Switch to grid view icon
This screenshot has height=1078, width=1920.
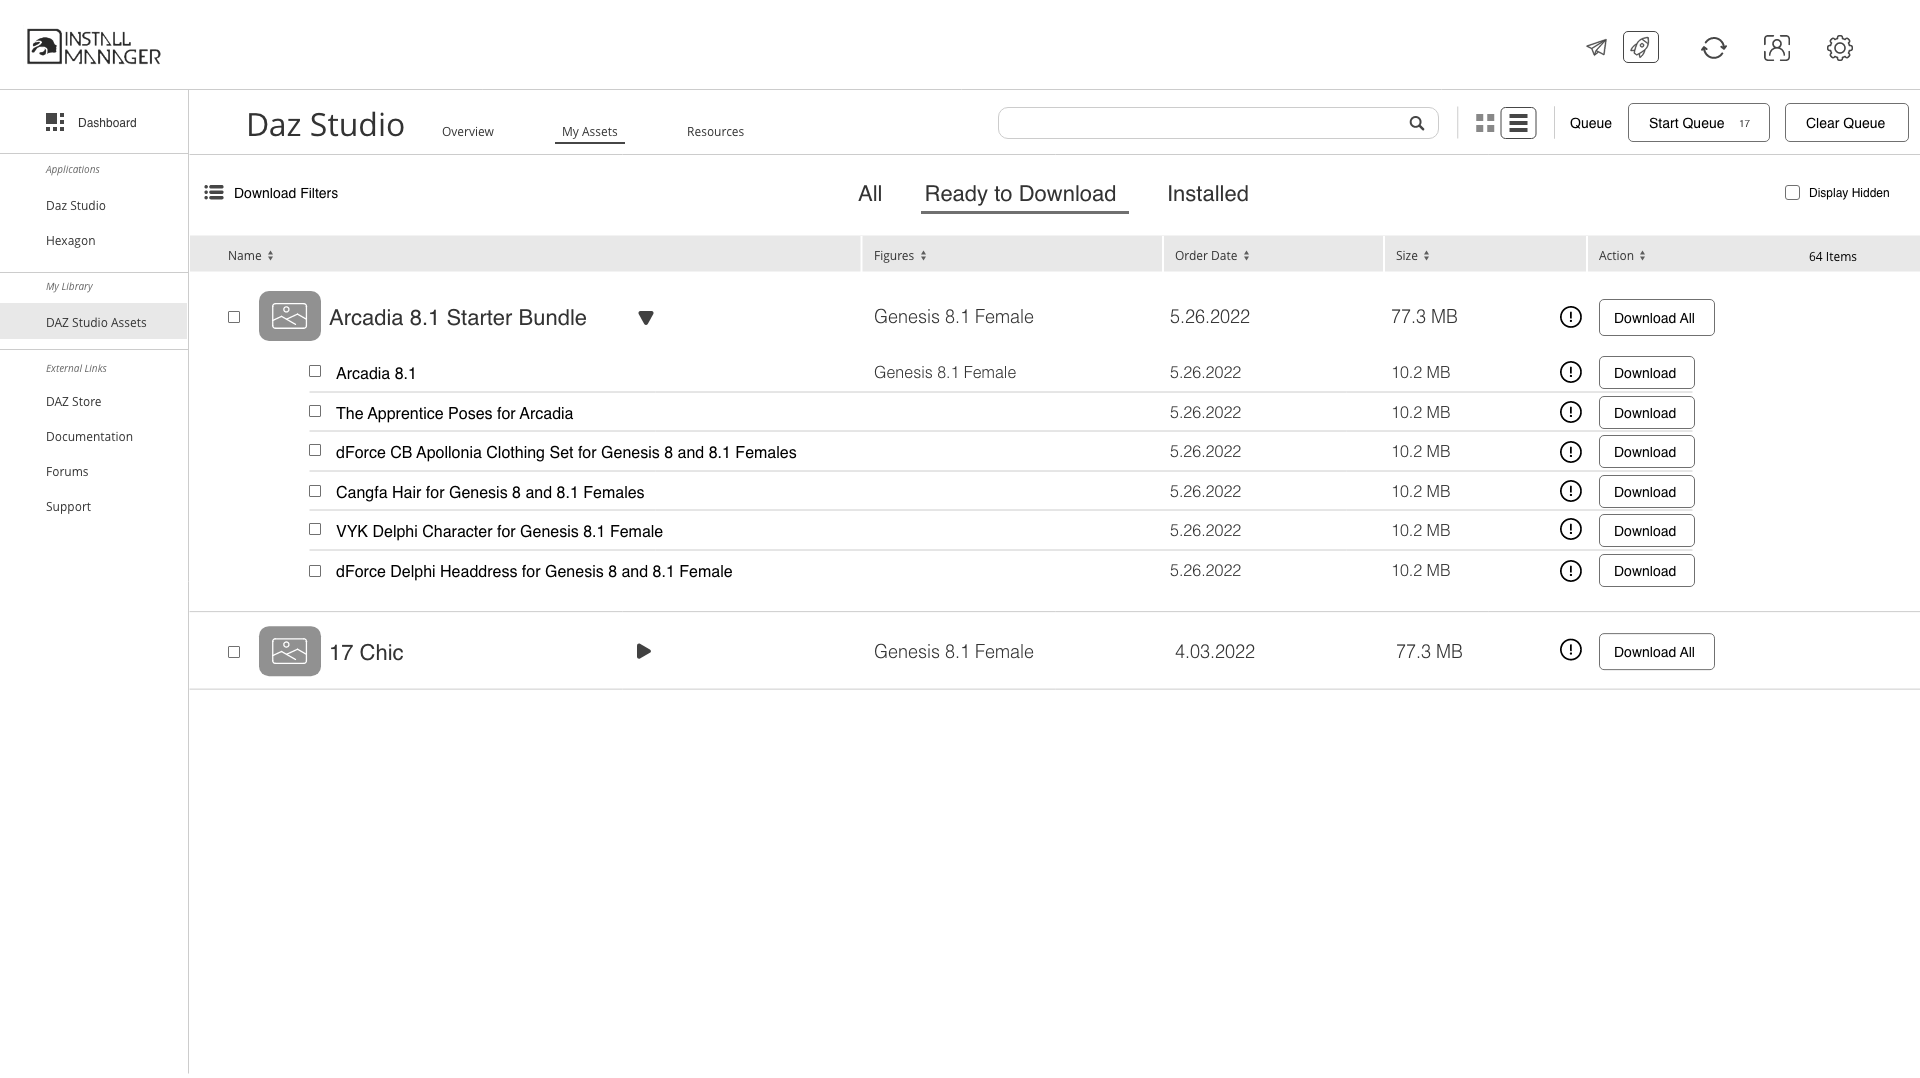[x=1485, y=123]
